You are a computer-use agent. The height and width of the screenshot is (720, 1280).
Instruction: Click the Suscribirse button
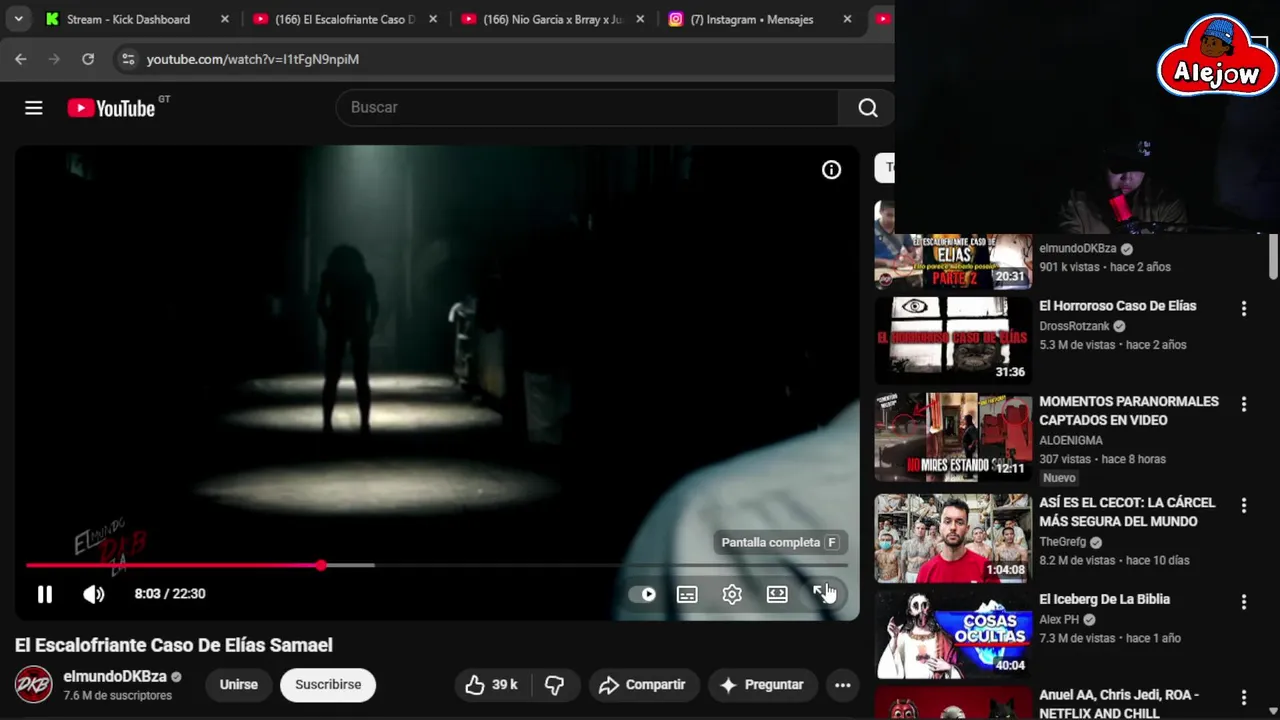pyautogui.click(x=328, y=685)
